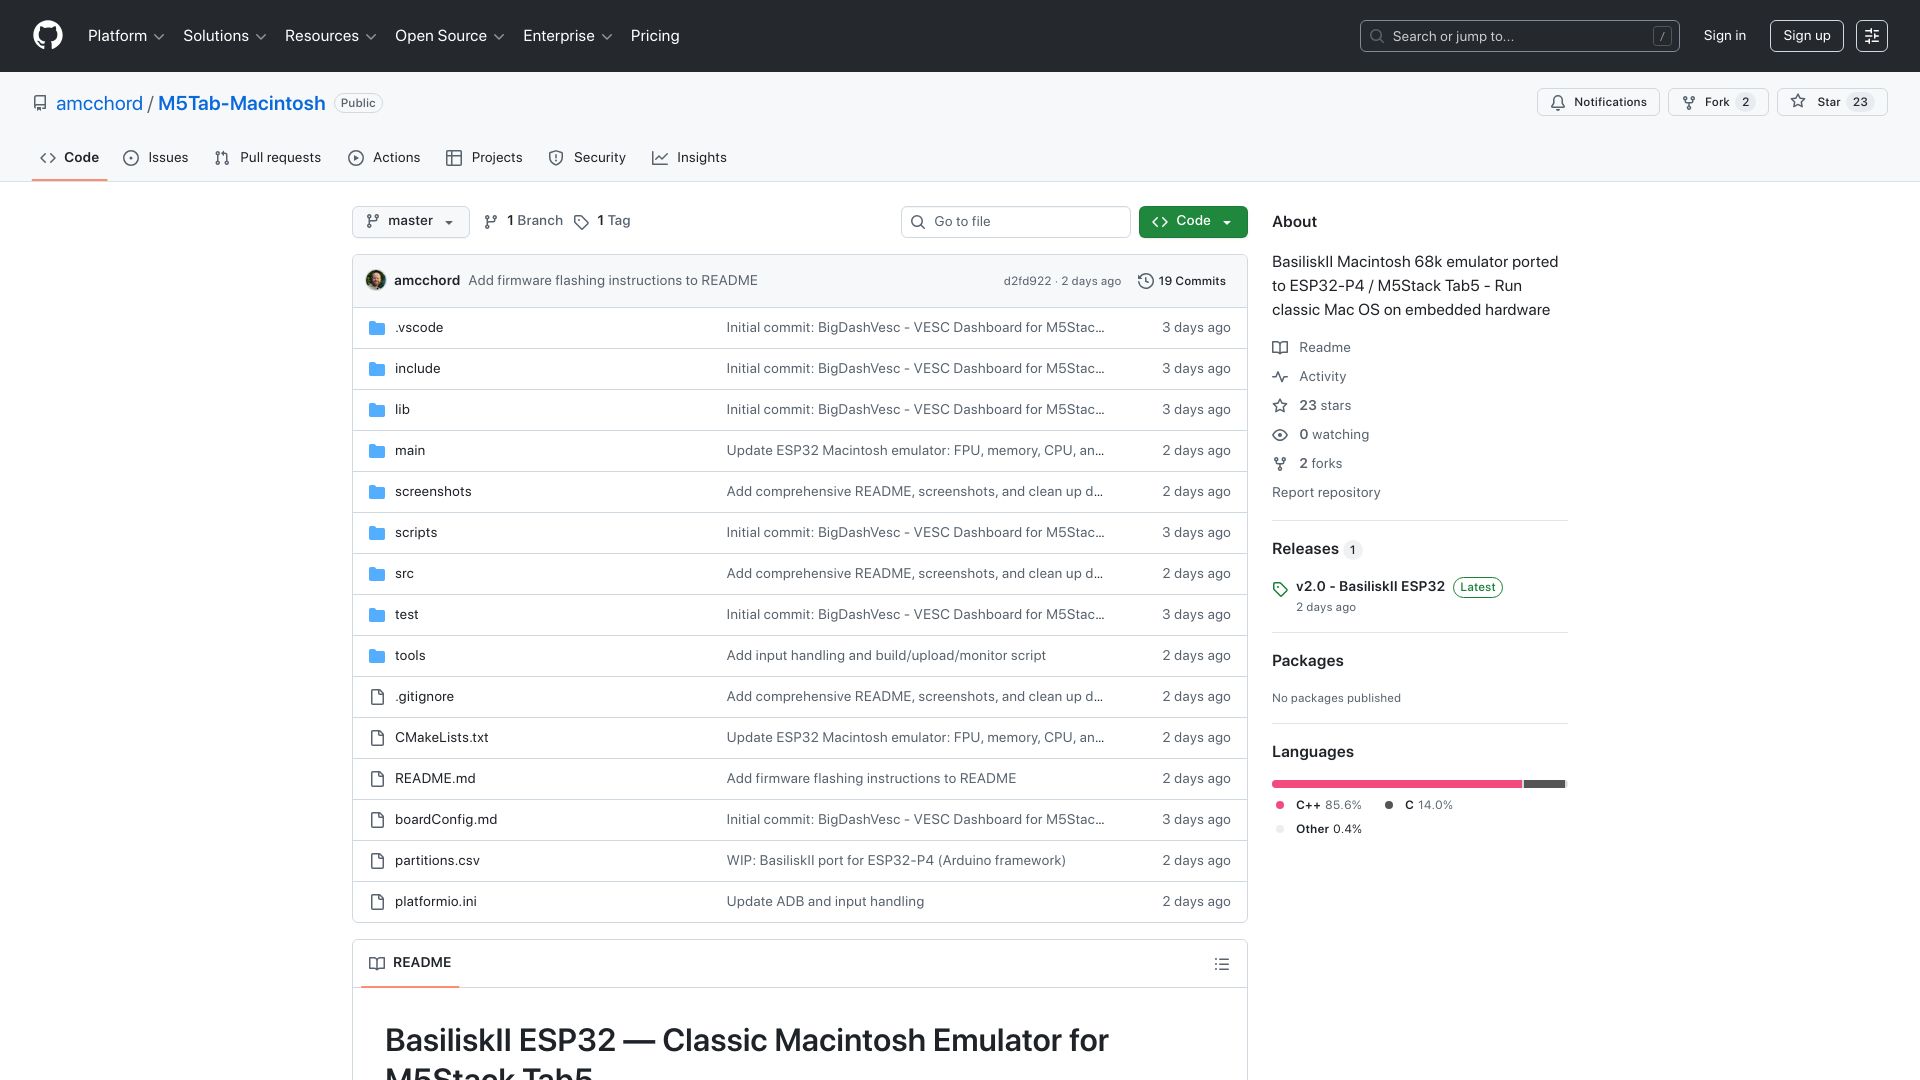The height and width of the screenshot is (1080, 1920).
Task: Focus the Go to file field
Action: click(1015, 222)
